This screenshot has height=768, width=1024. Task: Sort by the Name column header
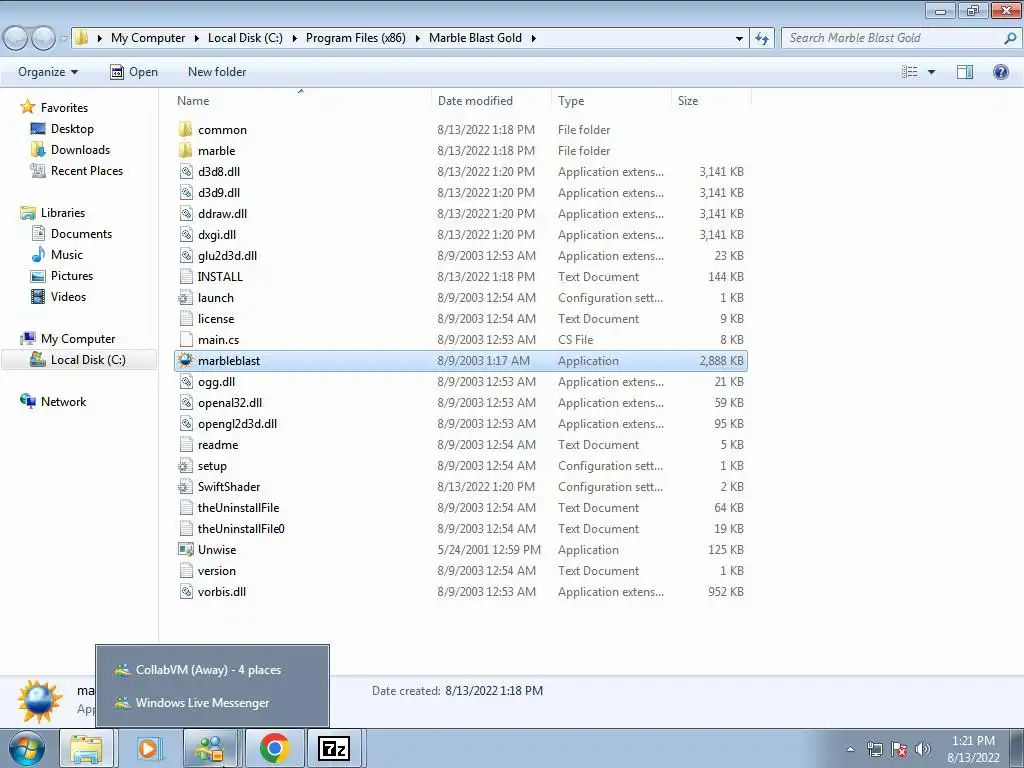(302, 101)
